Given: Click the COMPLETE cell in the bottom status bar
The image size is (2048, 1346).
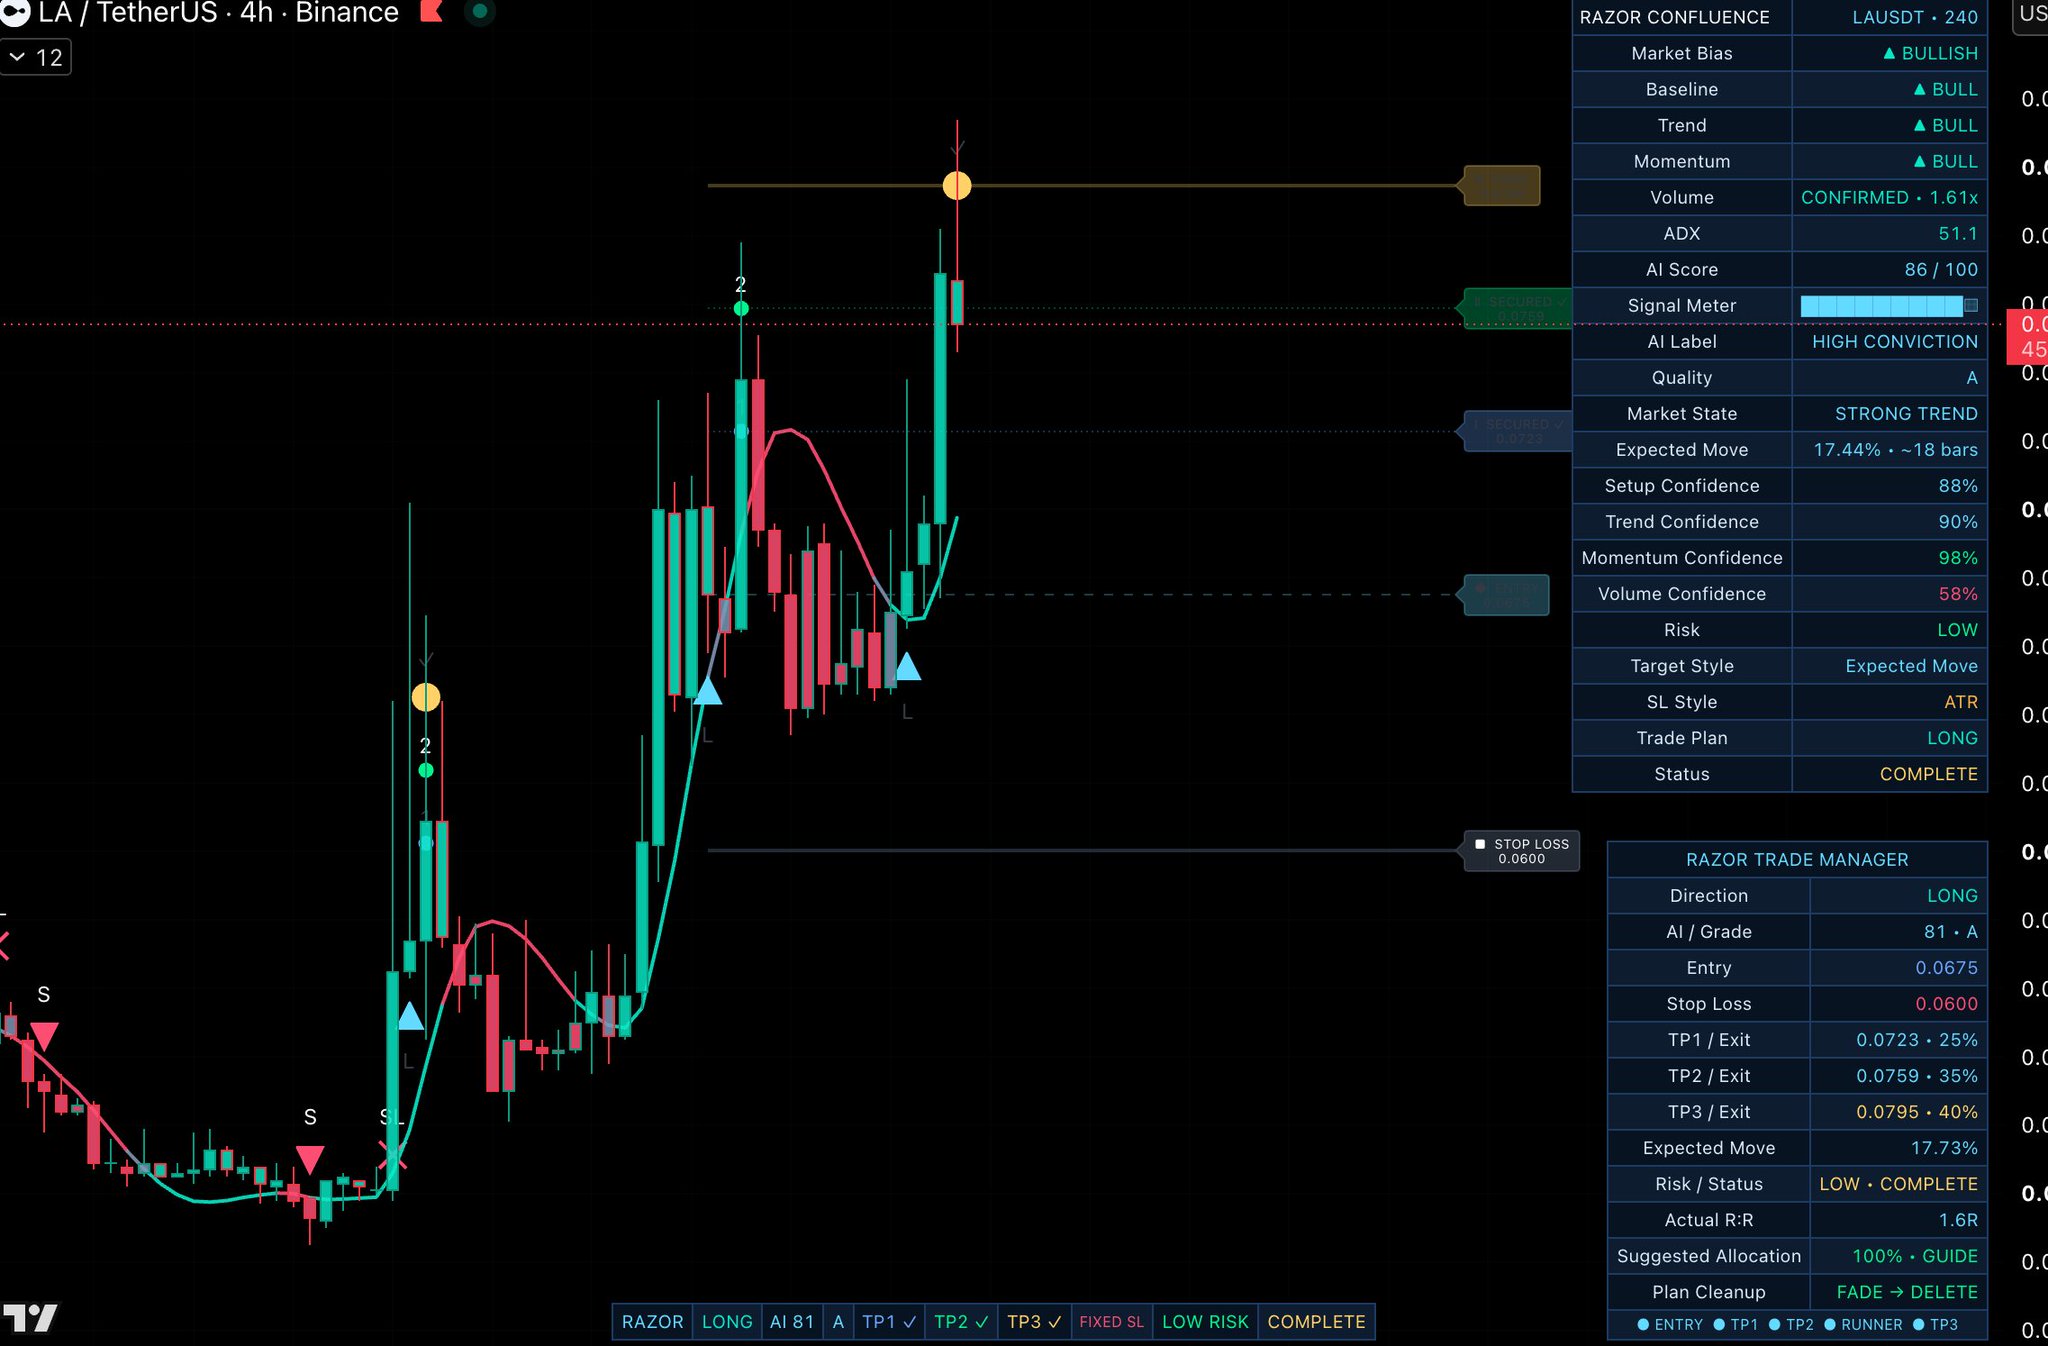Looking at the screenshot, I should click(x=1316, y=1322).
